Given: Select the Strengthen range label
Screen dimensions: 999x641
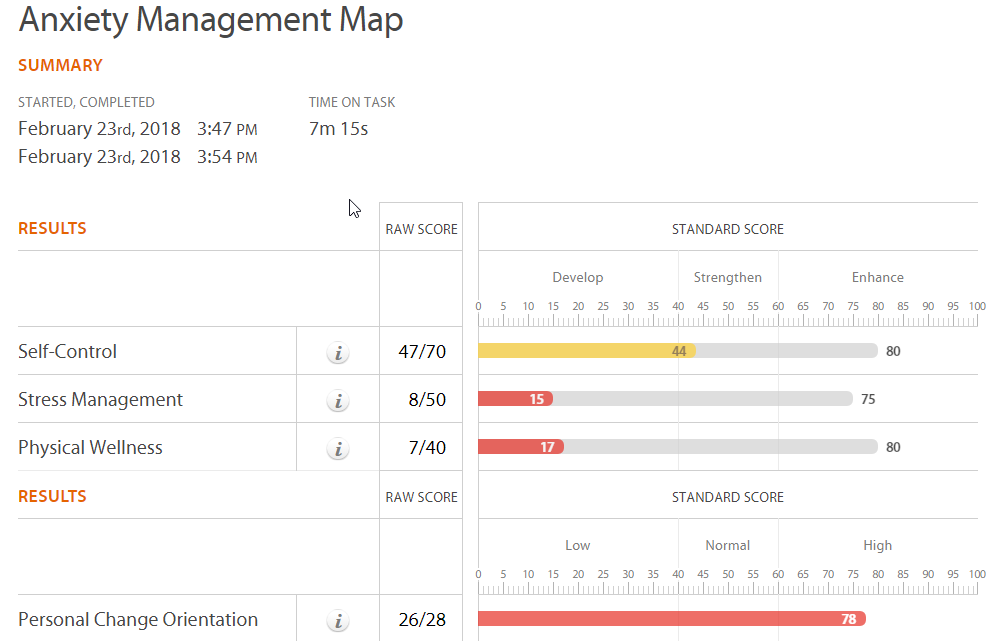Looking at the screenshot, I should pos(727,277).
